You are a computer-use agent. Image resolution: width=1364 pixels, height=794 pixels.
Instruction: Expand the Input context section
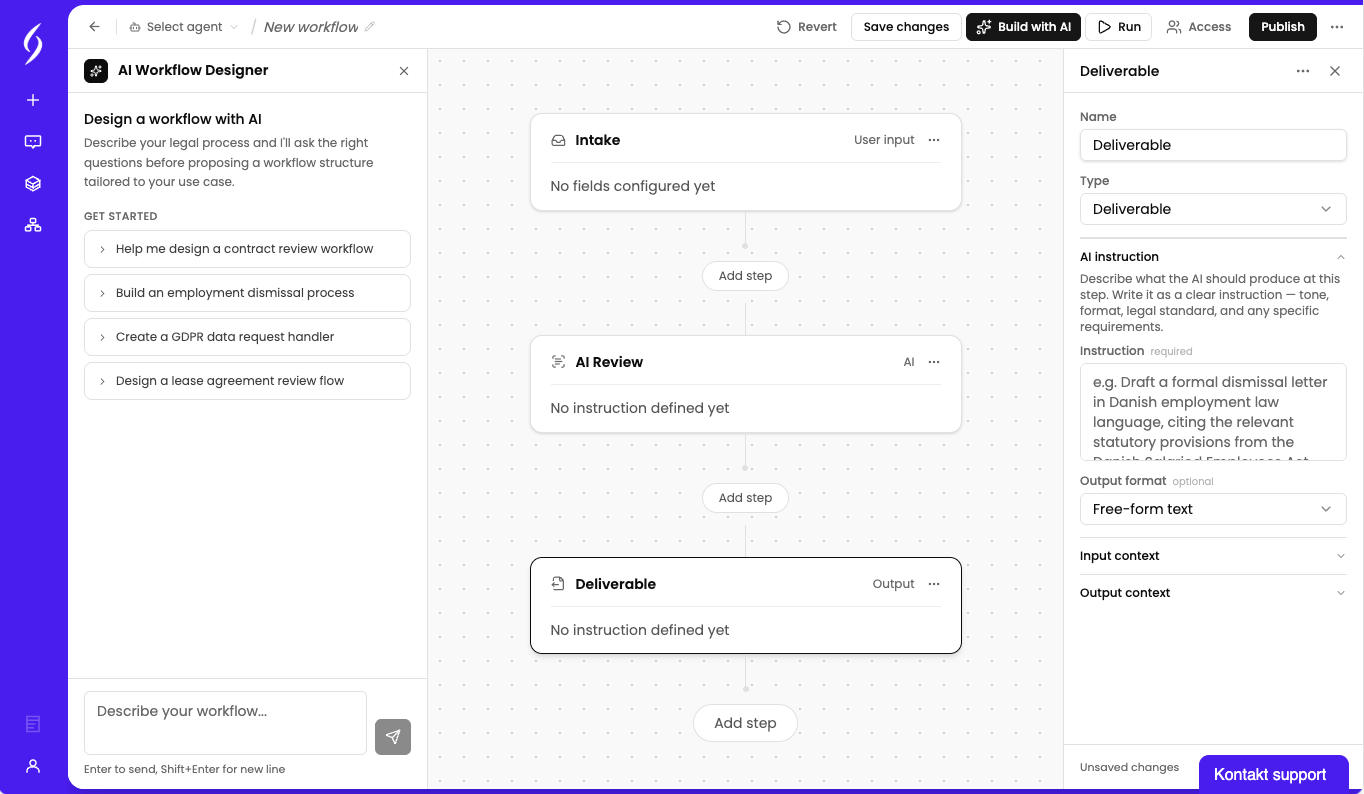pyautogui.click(x=1213, y=556)
